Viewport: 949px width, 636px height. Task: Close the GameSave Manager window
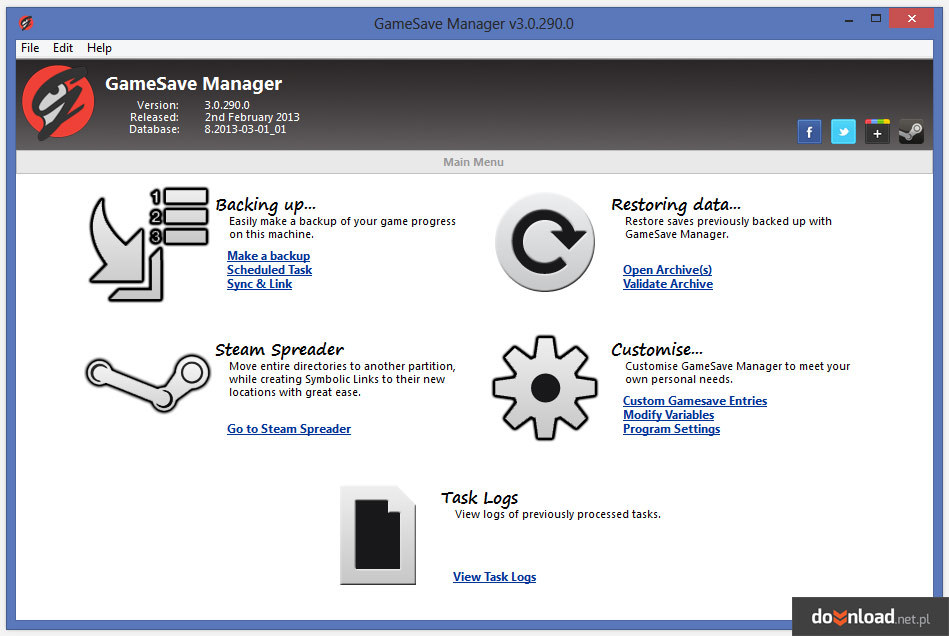[x=911, y=19]
